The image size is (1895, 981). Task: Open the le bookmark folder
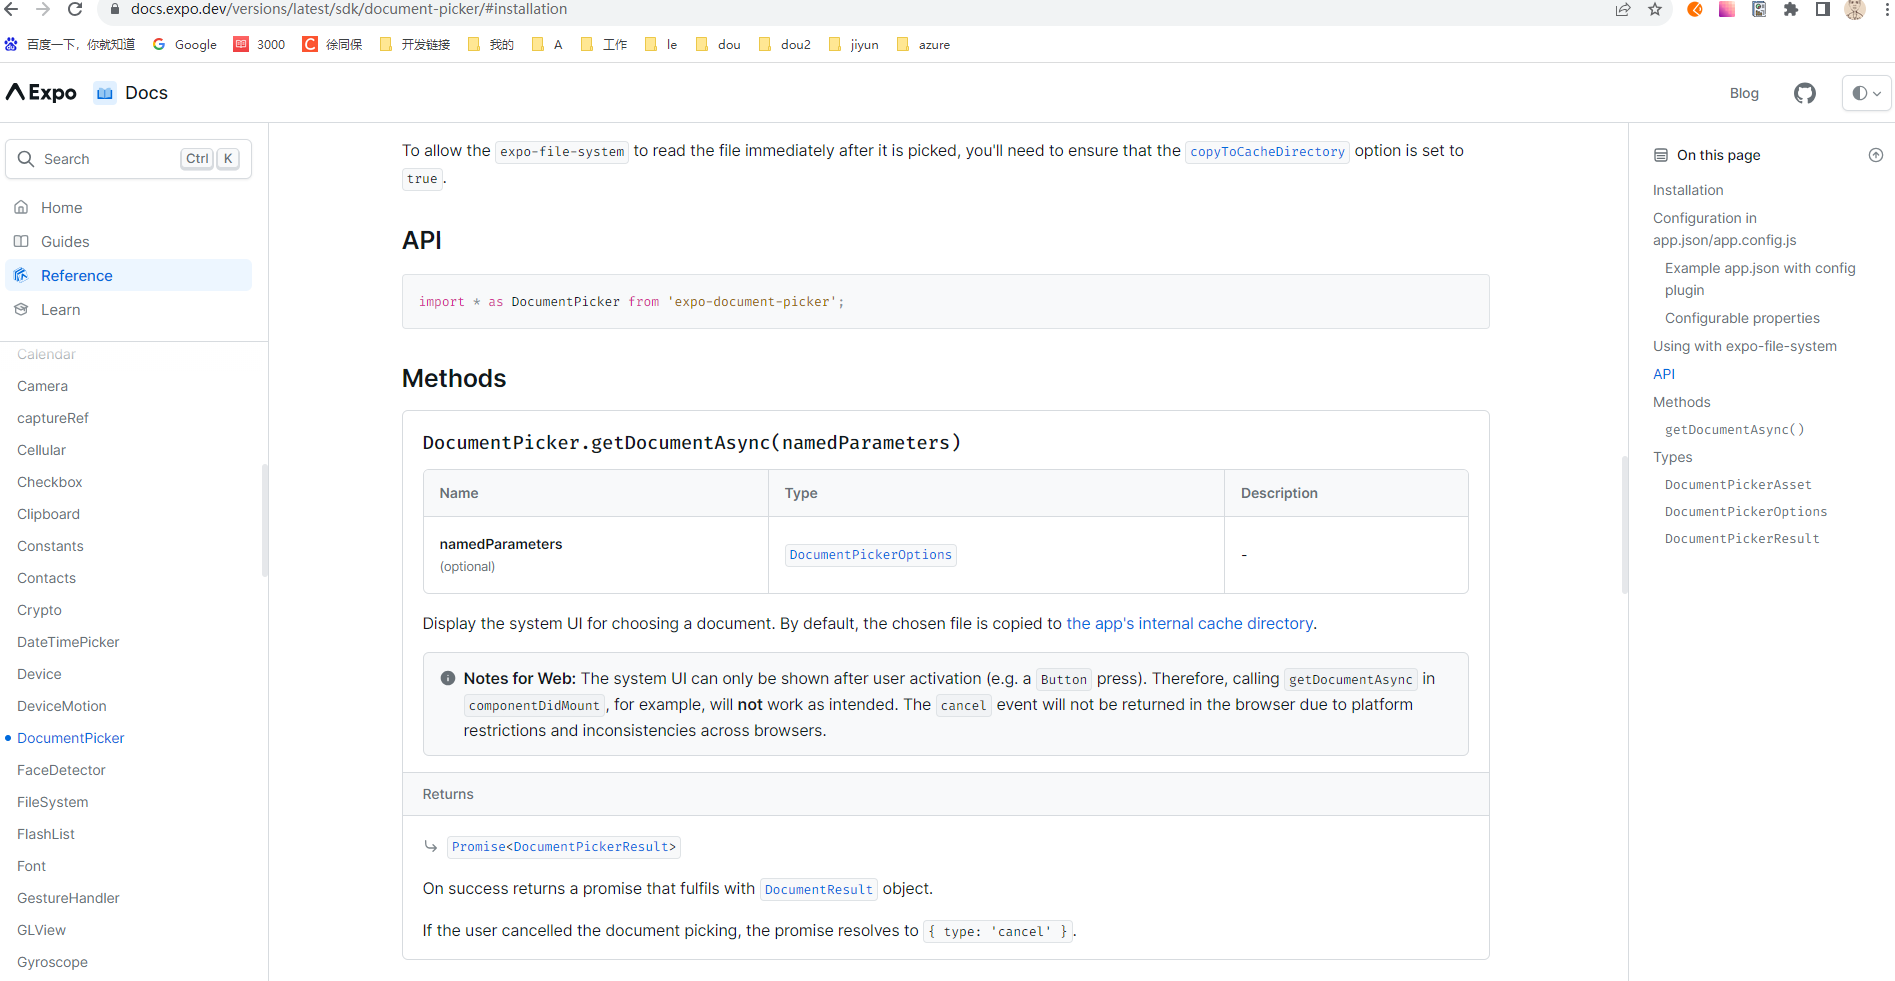pyautogui.click(x=661, y=44)
